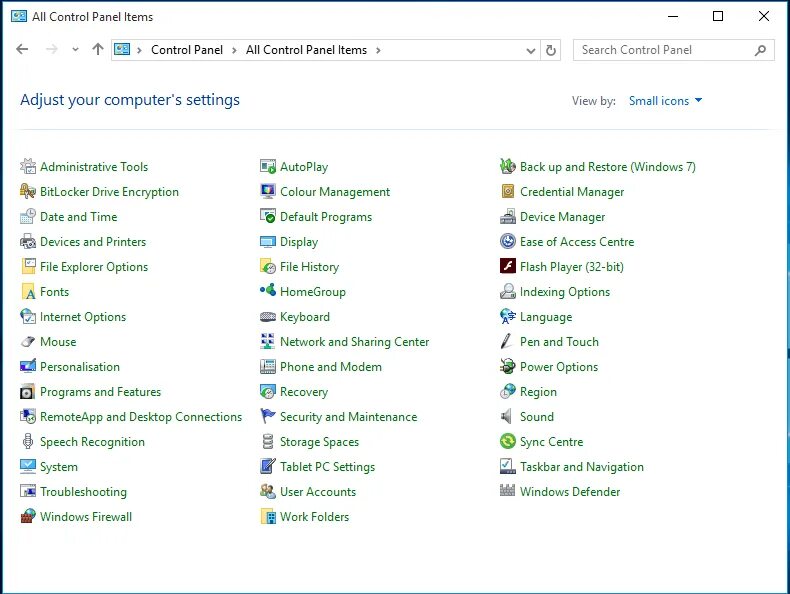Open the Programs and Features link
Image resolution: width=790 pixels, height=594 pixels.
pyautogui.click(x=101, y=392)
